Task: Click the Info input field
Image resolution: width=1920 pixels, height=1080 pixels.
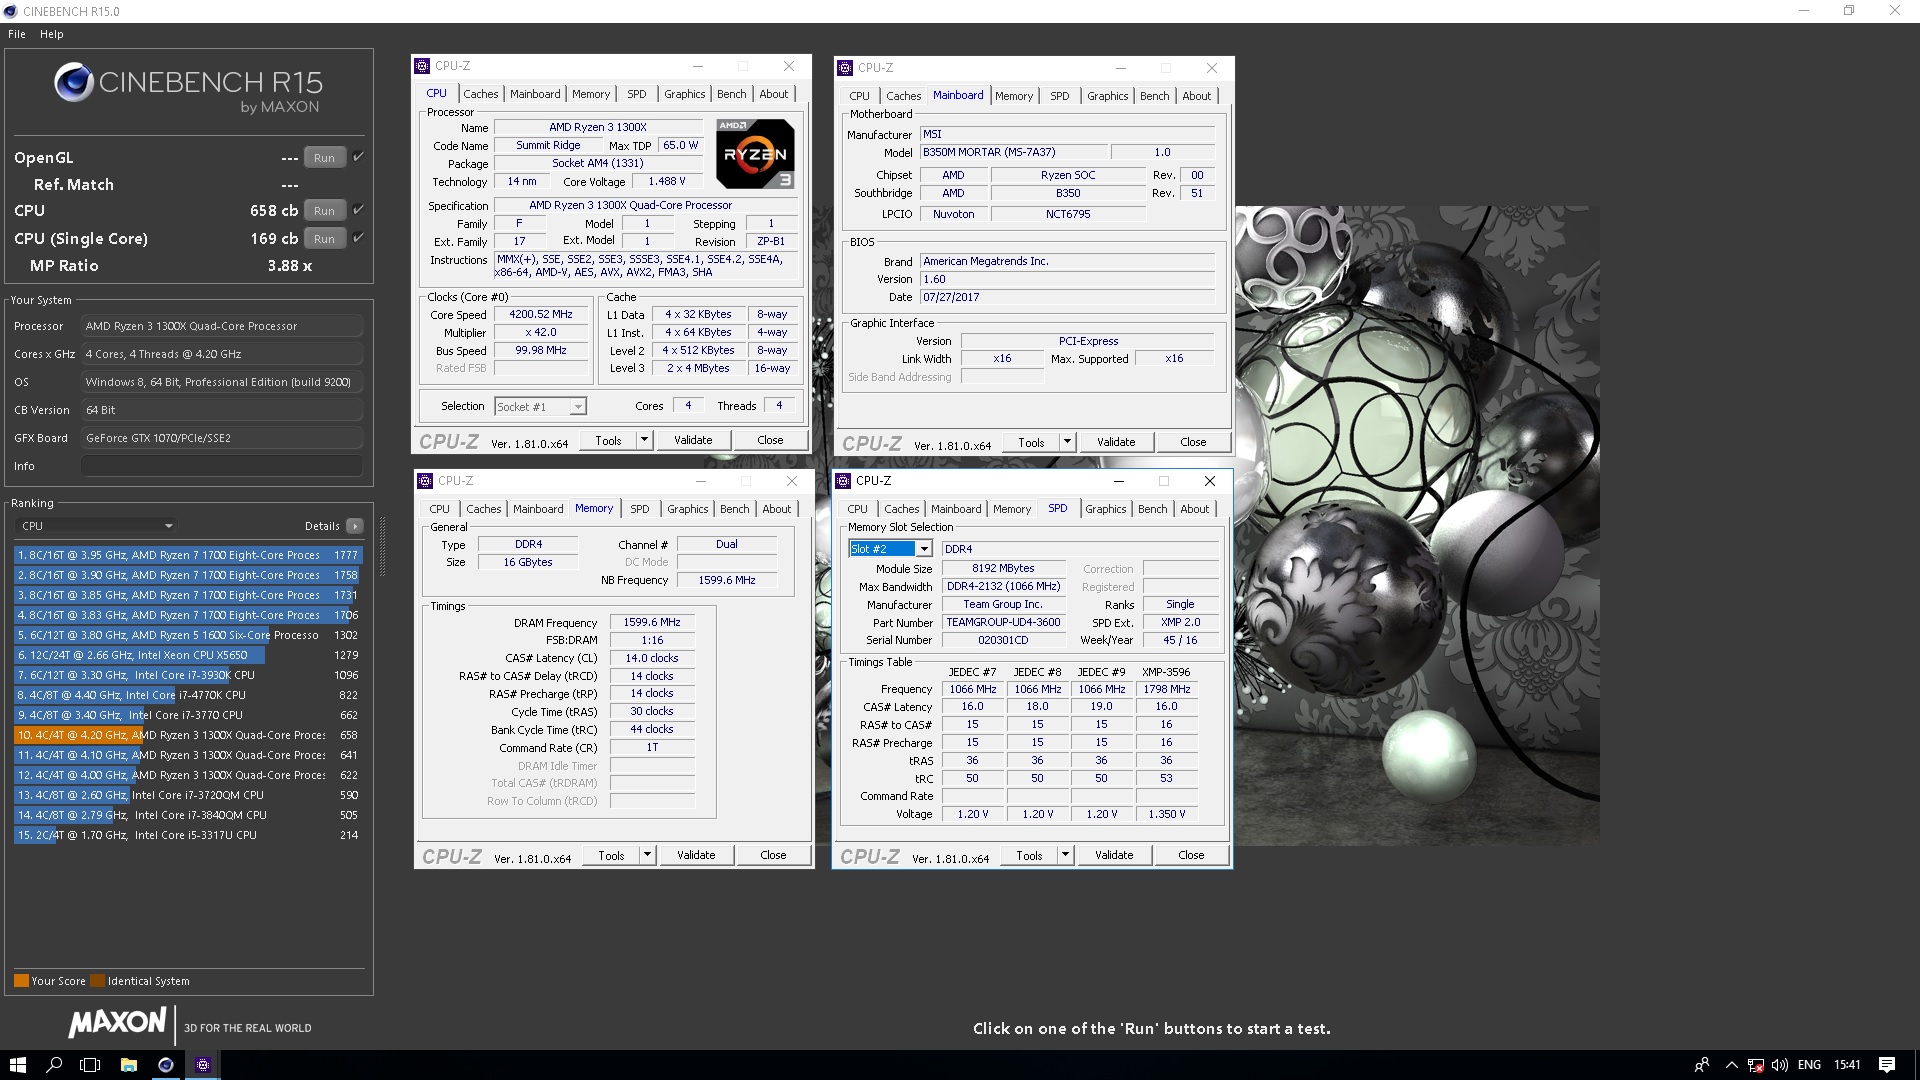Action: point(222,466)
